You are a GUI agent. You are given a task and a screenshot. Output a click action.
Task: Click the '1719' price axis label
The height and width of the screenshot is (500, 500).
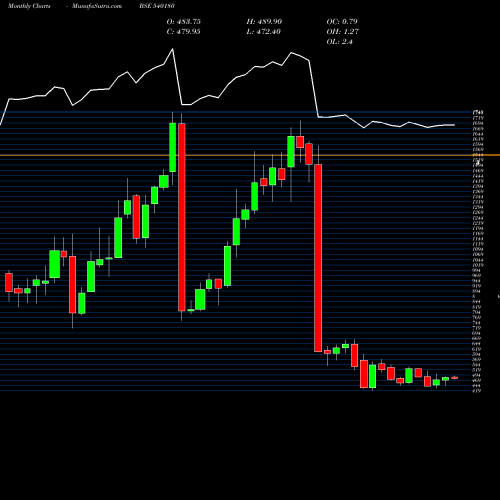[x=478, y=118]
